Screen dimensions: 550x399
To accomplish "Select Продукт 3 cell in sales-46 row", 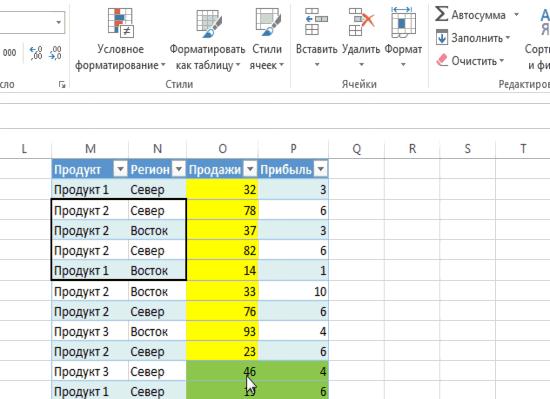I will [90, 371].
